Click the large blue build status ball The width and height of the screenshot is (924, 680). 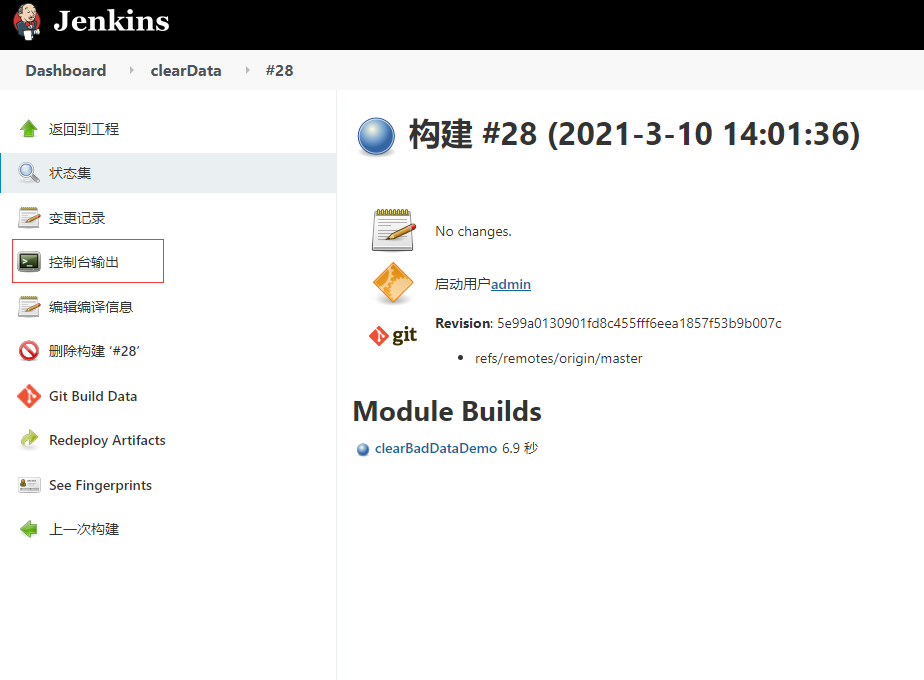[x=376, y=137]
